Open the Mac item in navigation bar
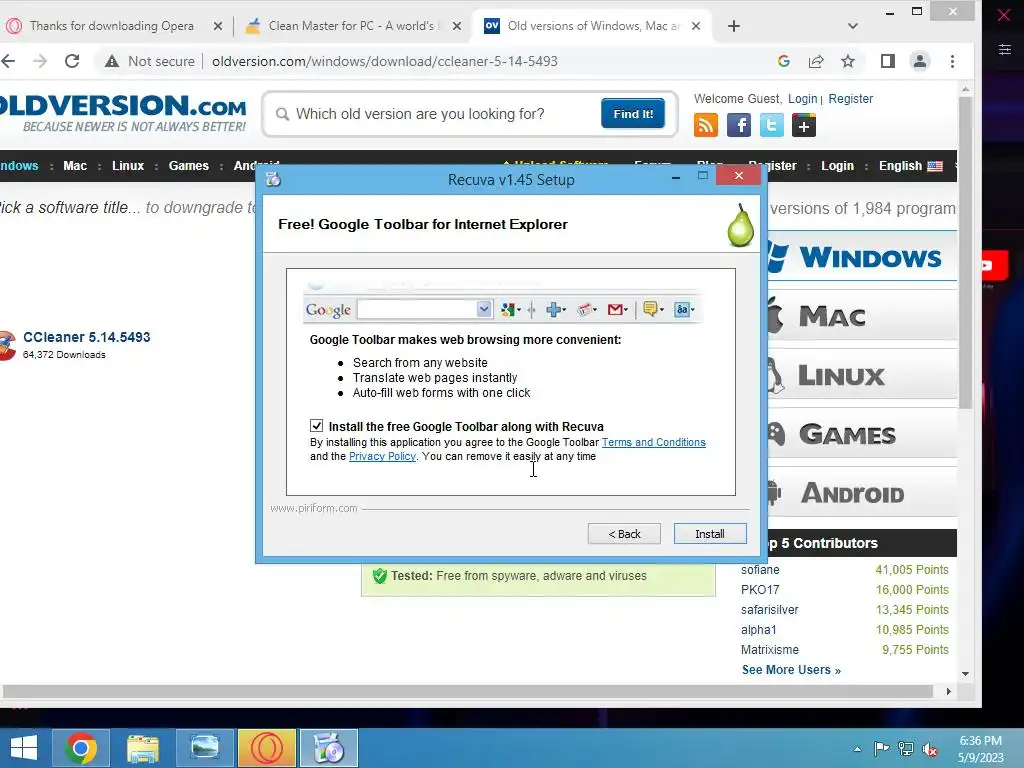 (x=75, y=166)
